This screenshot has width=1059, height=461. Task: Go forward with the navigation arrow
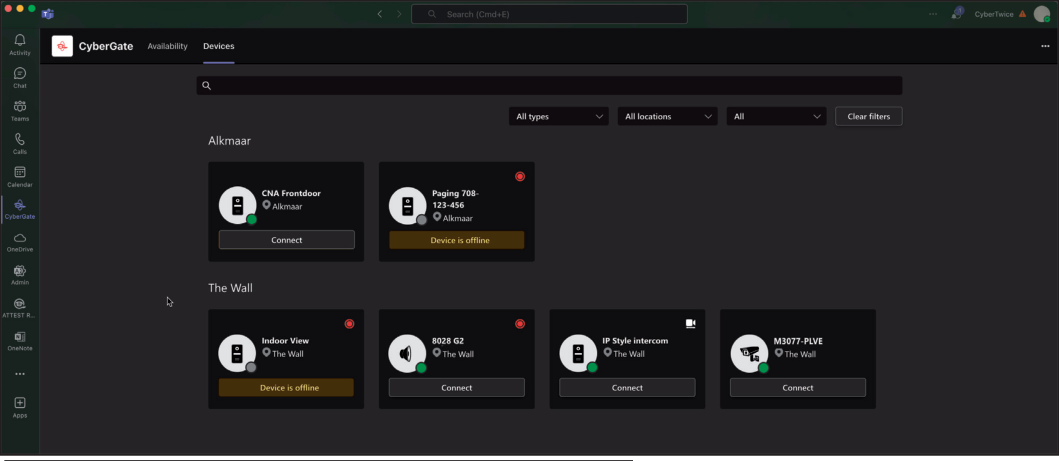[x=399, y=14]
